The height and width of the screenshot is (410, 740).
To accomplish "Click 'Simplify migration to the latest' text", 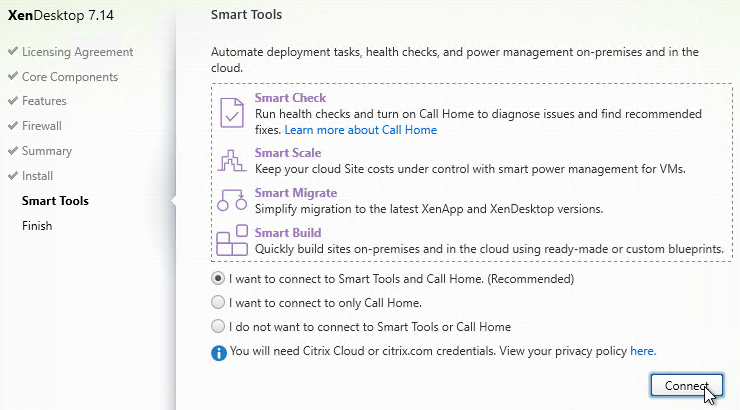I will (x=429, y=209).
